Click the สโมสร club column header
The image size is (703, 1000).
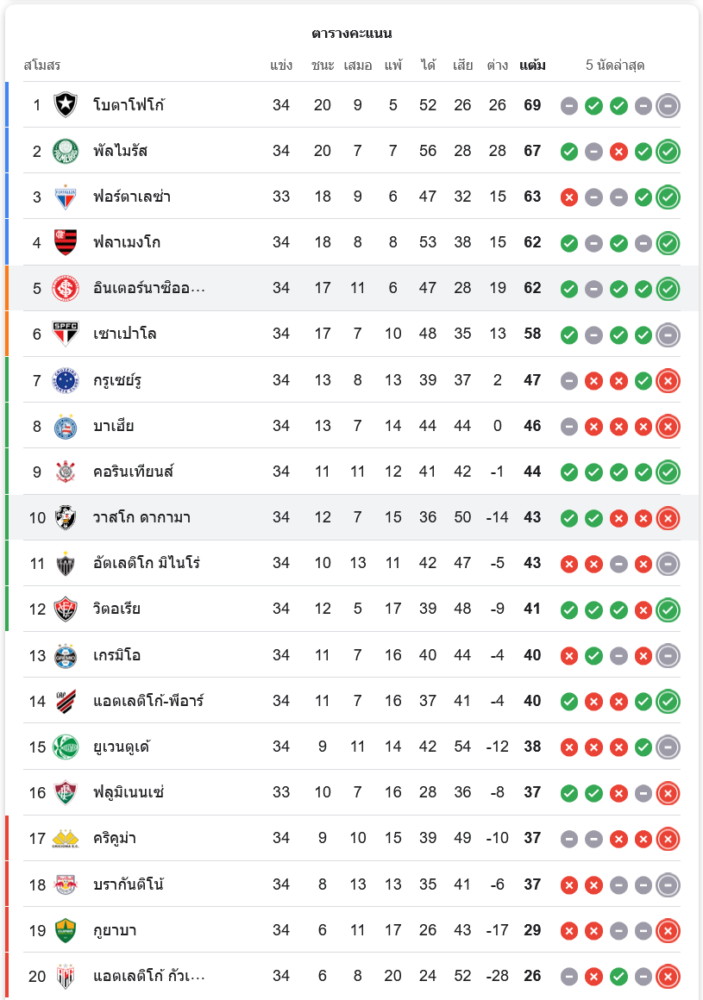point(42,65)
